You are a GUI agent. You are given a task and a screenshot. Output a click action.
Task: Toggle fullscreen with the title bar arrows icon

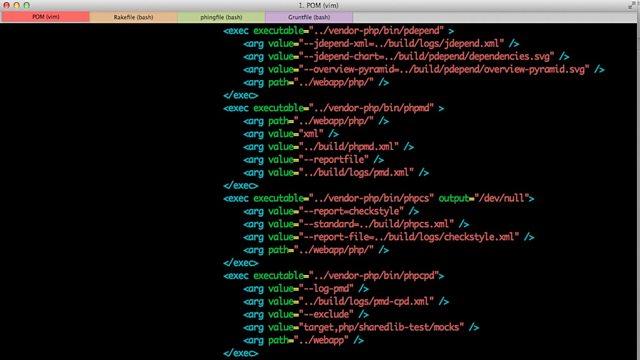coord(632,5)
